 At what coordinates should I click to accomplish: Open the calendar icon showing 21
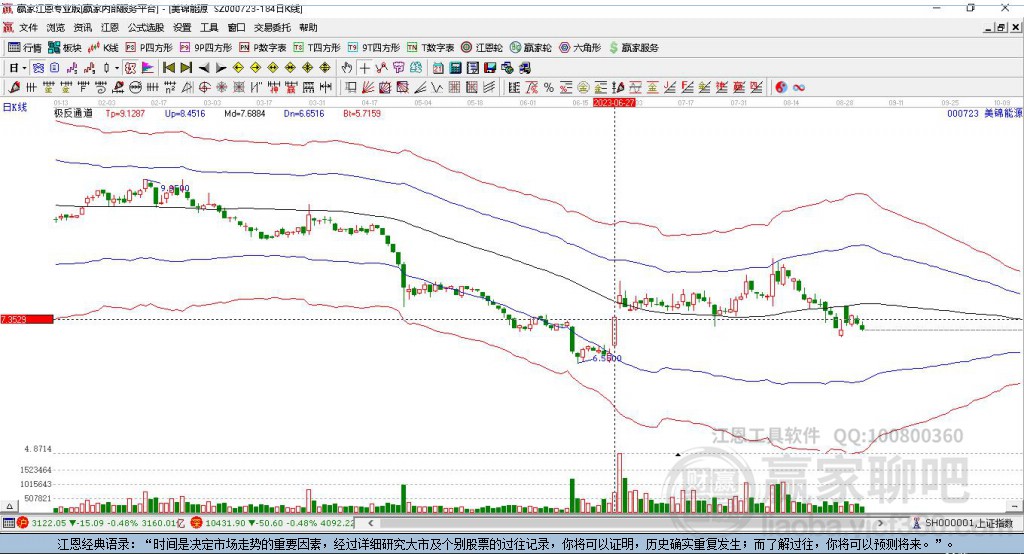[x=438, y=68]
